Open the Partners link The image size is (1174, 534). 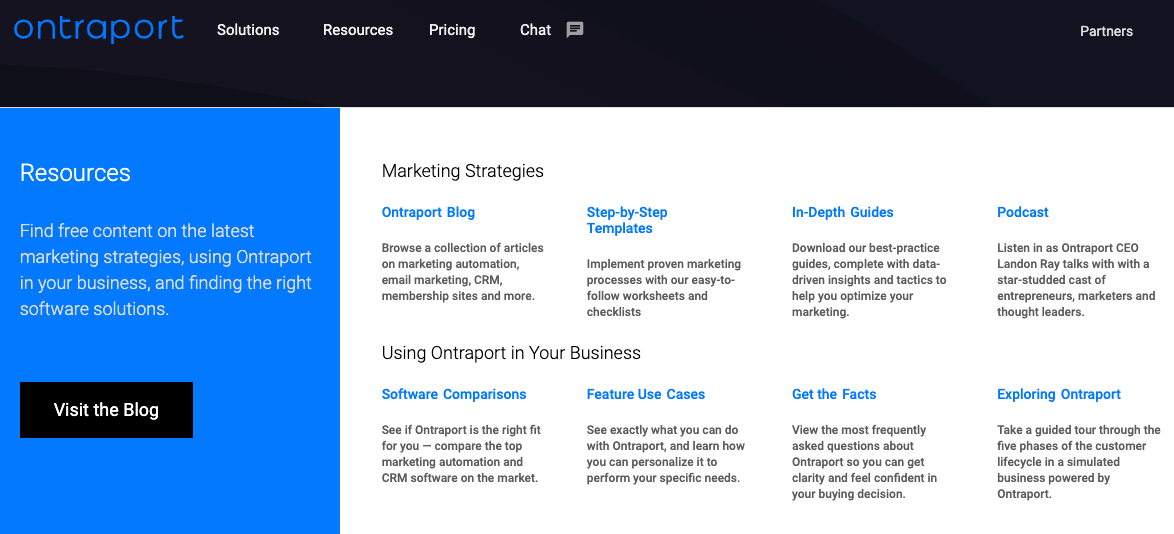(x=1106, y=31)
